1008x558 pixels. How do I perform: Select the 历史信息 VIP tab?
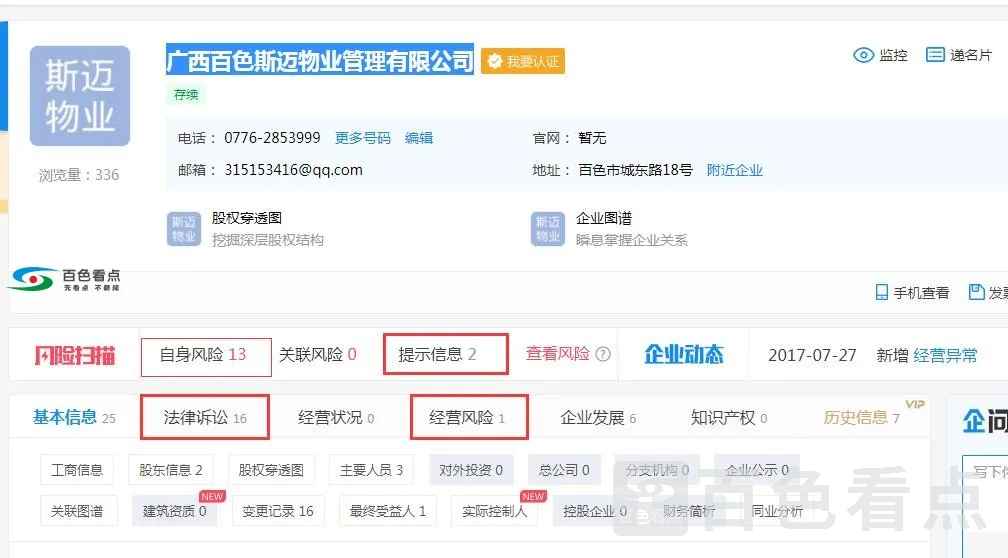[861, 417]
